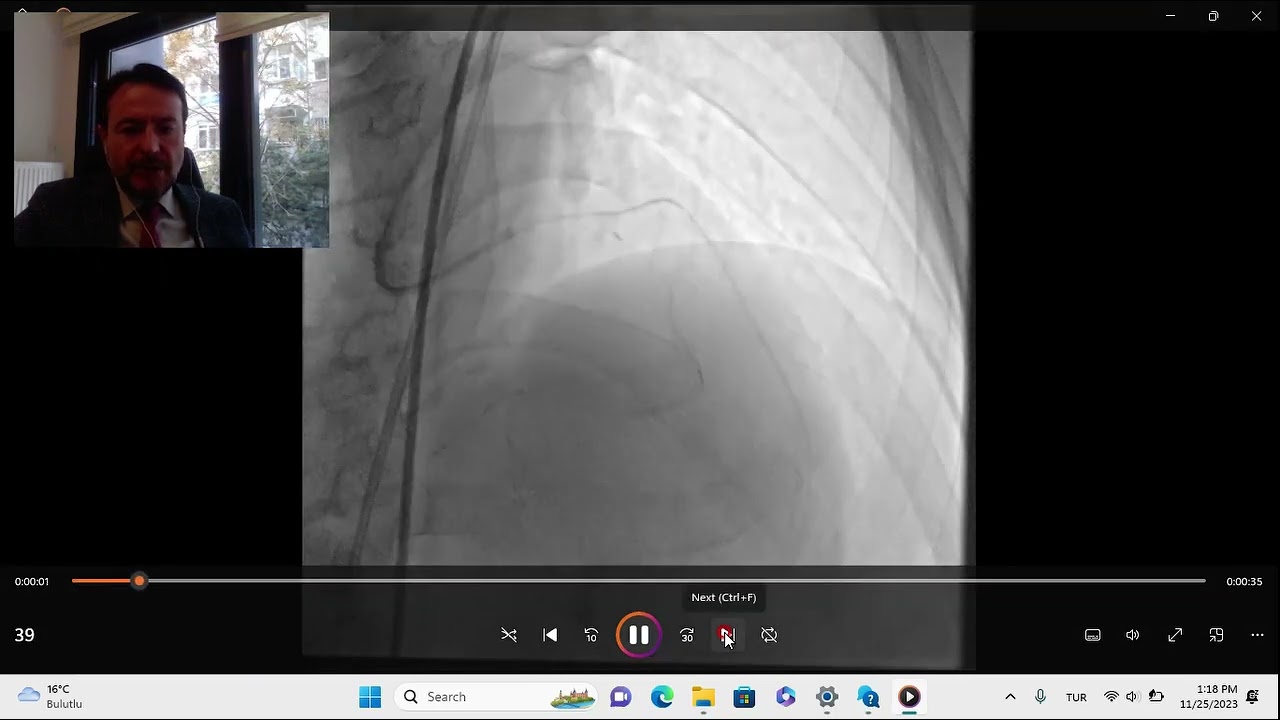The image size is (1280, 720).
Task: Launch Microsoft Edge from the taskbar
Action: click(662, 697)
